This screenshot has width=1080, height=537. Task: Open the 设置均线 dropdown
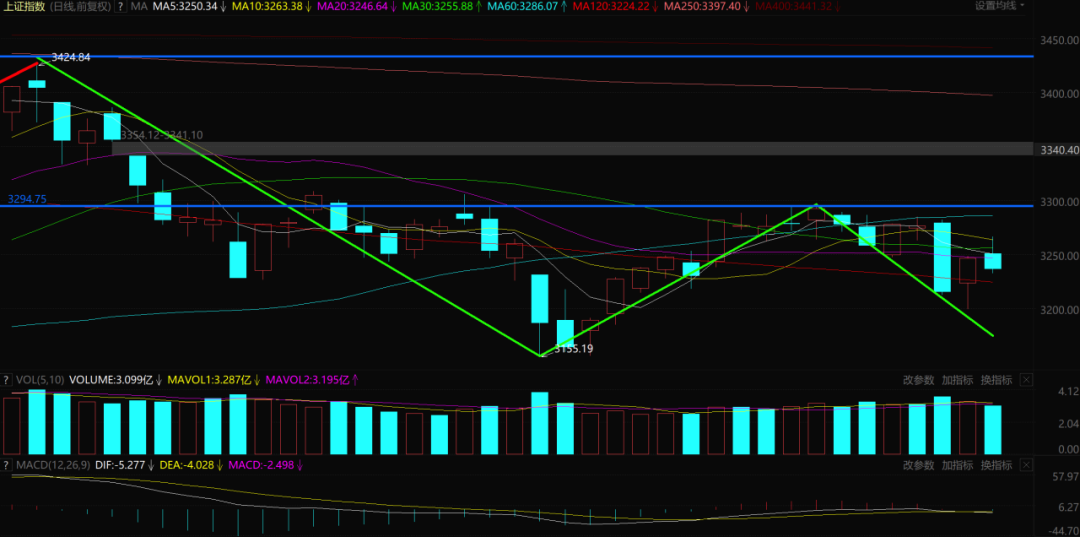pos(1000,6)
